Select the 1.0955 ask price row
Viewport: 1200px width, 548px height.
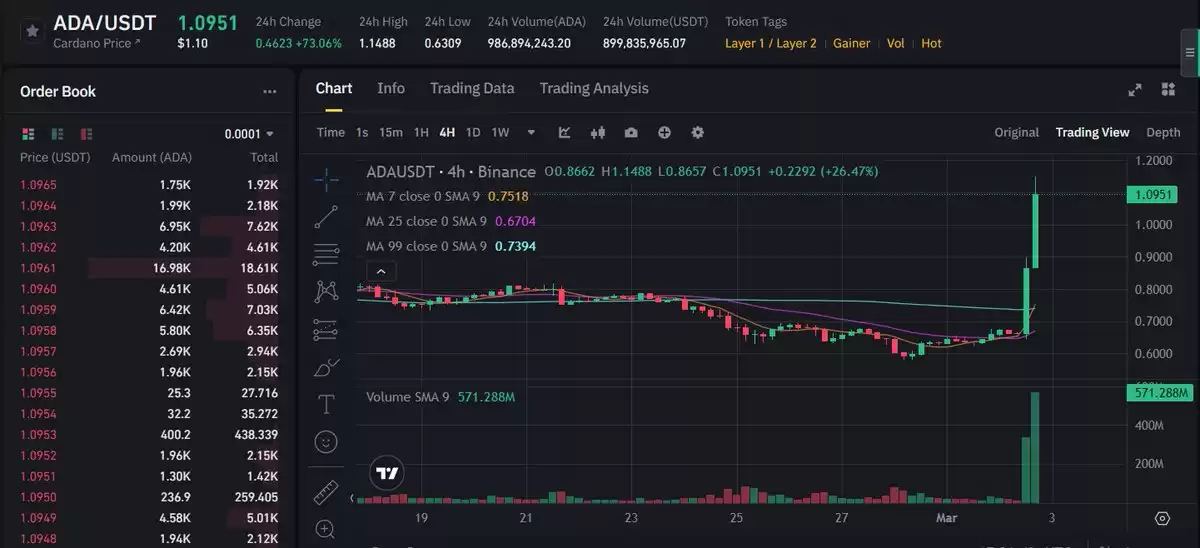[x=150, y=393]
